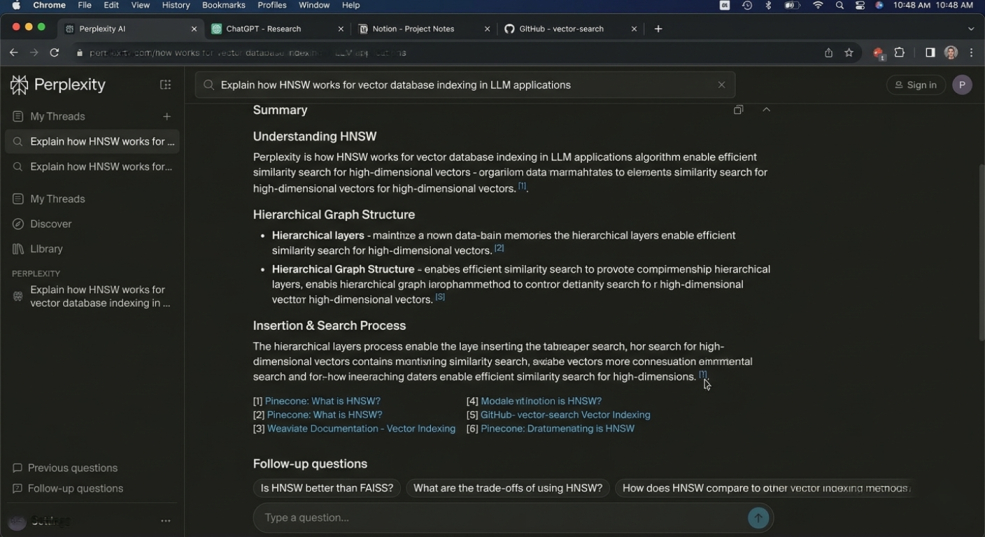Submit question with the arrow button

pyautogui.click(x=758, y=518)
